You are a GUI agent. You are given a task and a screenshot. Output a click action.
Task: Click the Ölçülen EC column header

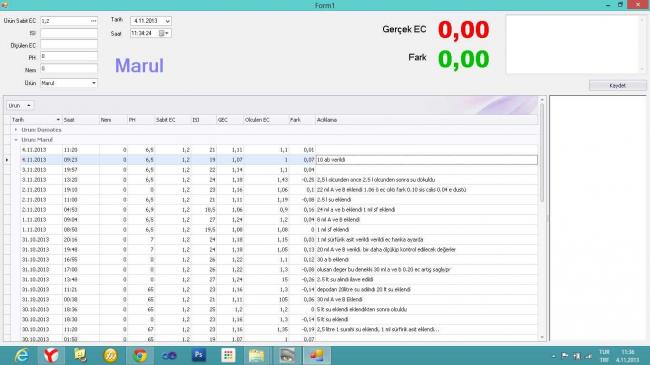click(x=265, y=120)
